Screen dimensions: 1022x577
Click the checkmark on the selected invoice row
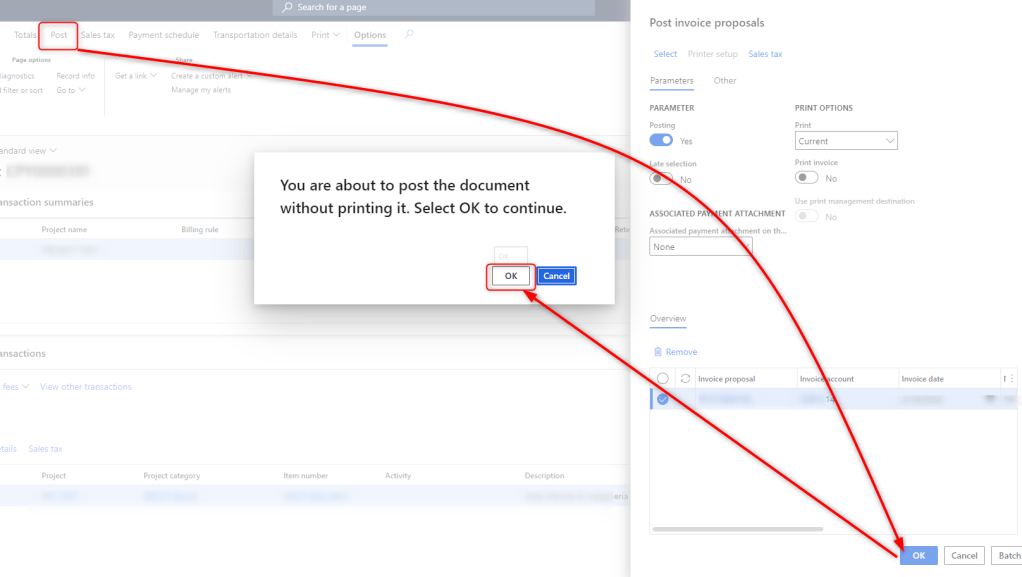click(x=662, y=399)
